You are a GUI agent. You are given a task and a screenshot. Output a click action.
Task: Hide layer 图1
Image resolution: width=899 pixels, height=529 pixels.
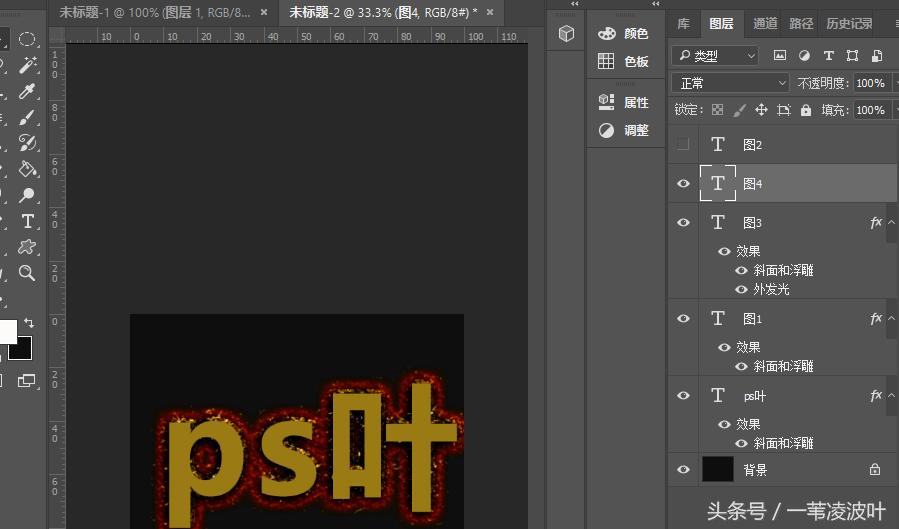[x=683, y=318]
